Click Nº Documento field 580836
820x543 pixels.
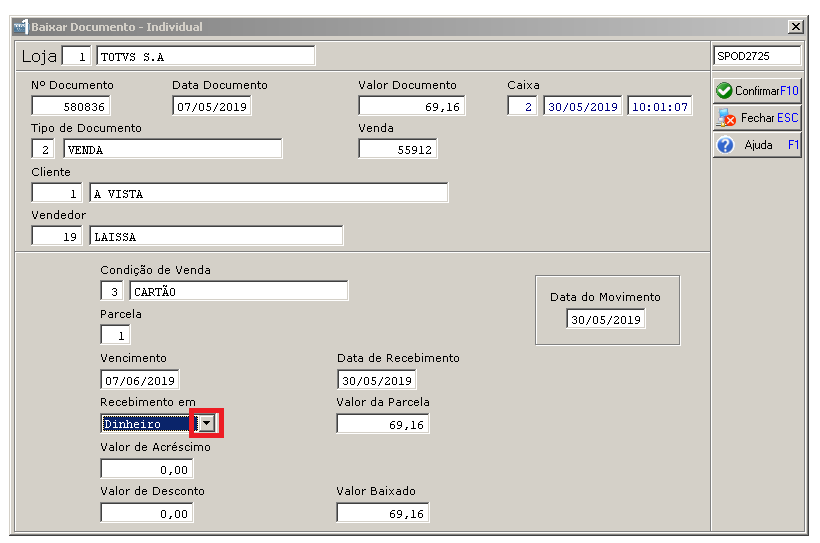(71, 106)
